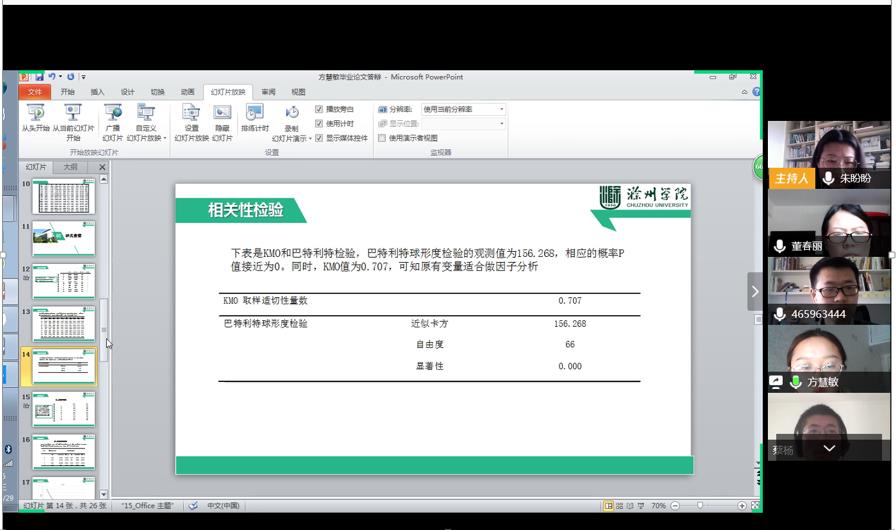This screenshot has height=530, width=896.
Task: Select slide 15 thumbnail in slide panel
Action: pos(63,409)
